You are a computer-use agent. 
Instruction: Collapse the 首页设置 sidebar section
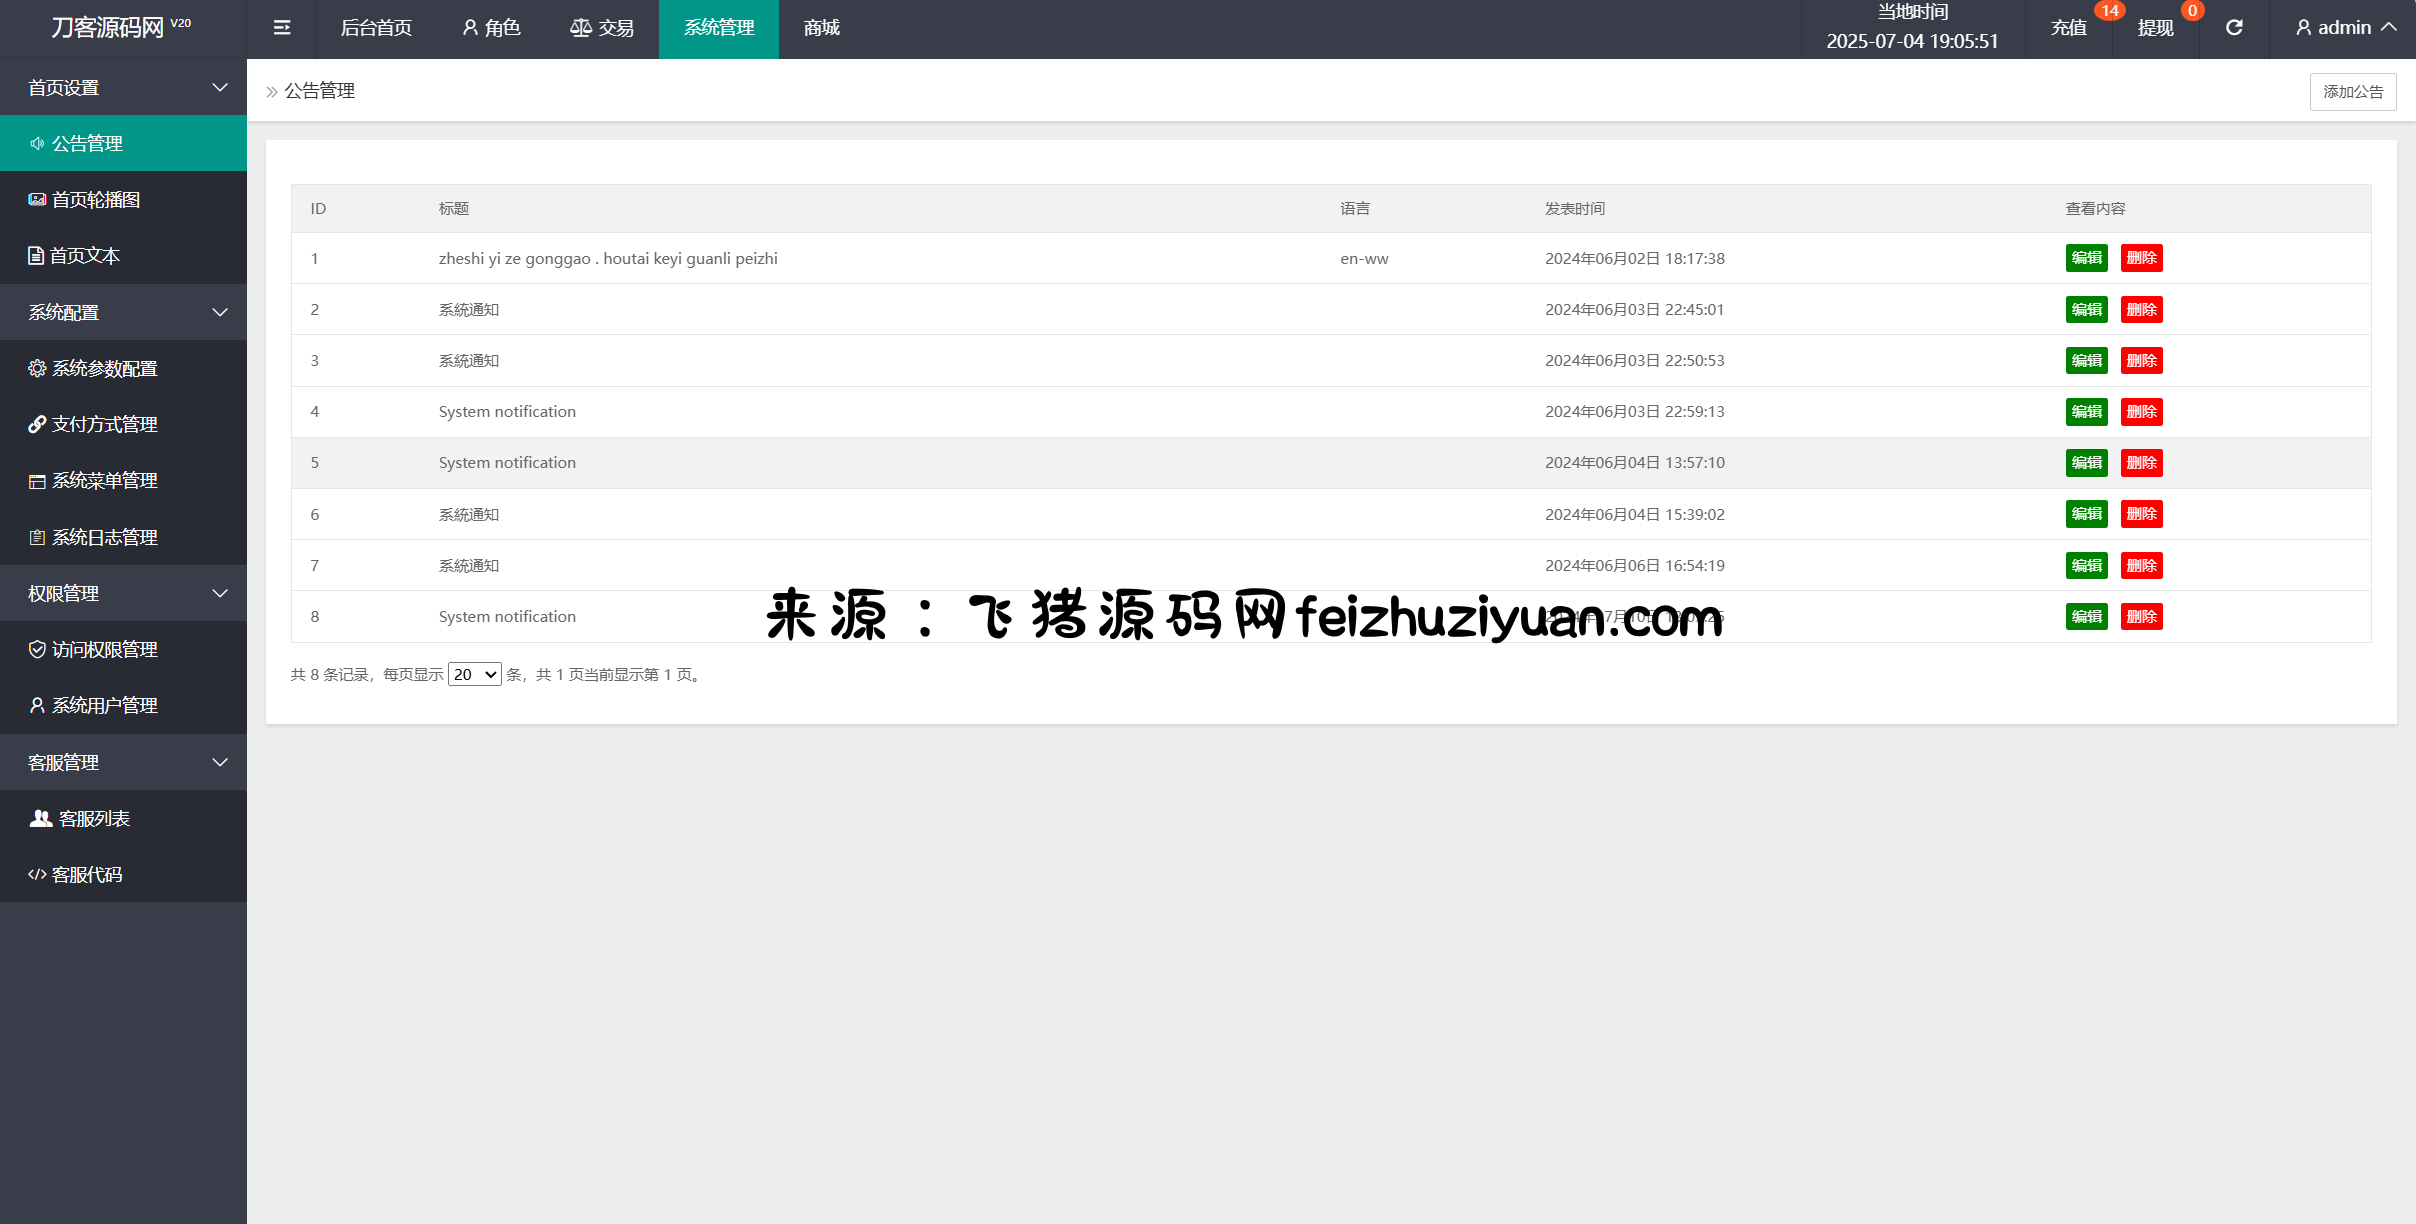124,88
